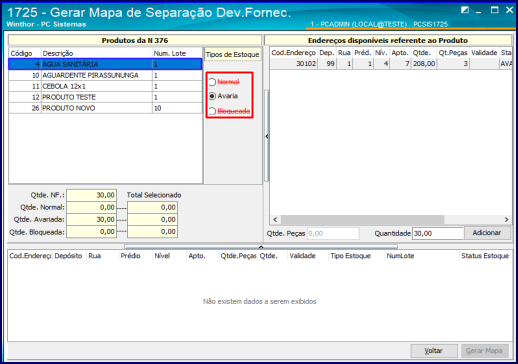This screenshot has width=518, height=364.
Task: Sort products by the Num. Lote column header
Action: [x=177, y=53]
